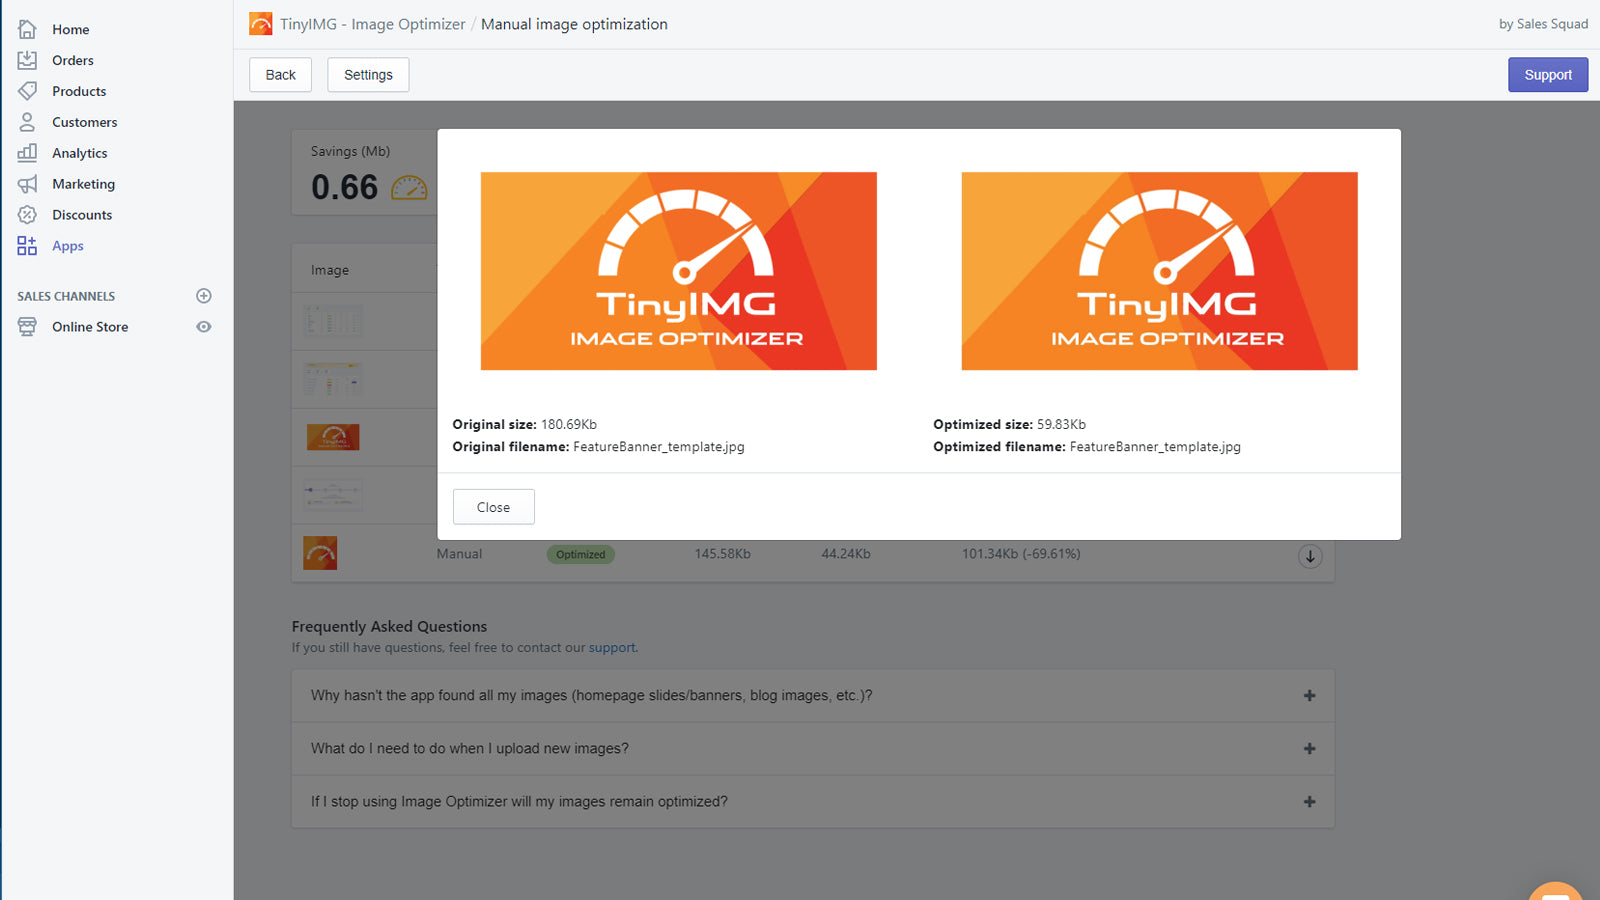Click the Back button
The height and width of the screenshot is (900, 1600).
281,75
